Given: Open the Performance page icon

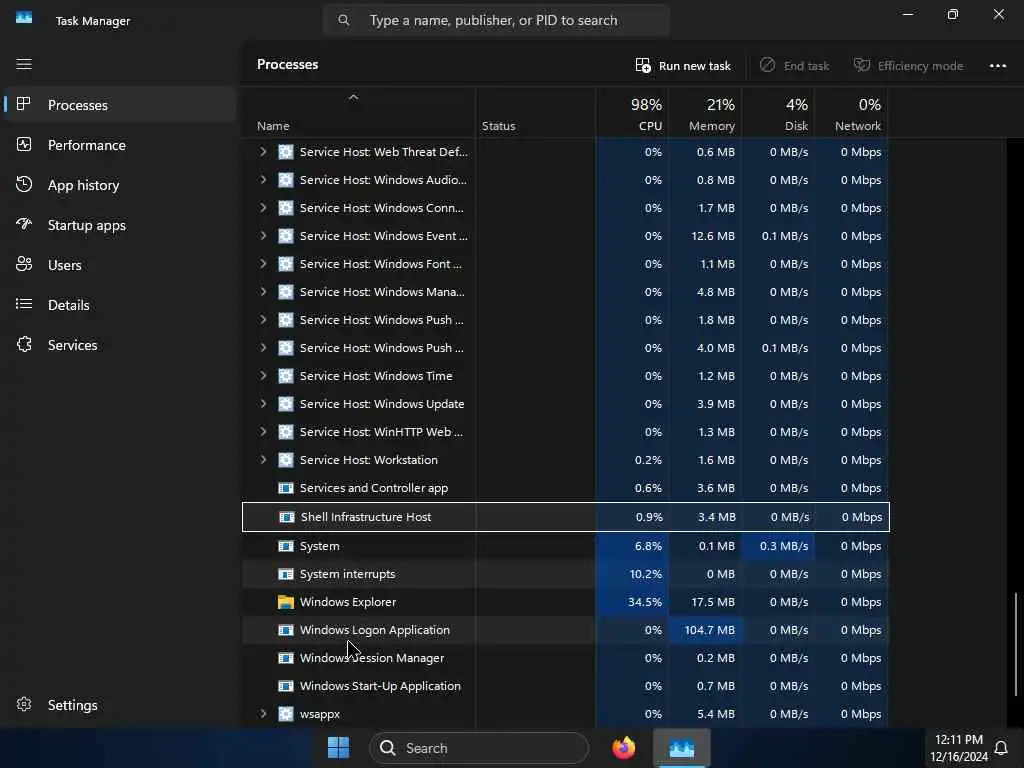Looking at the screenshot, I should (x=24, y=144).
